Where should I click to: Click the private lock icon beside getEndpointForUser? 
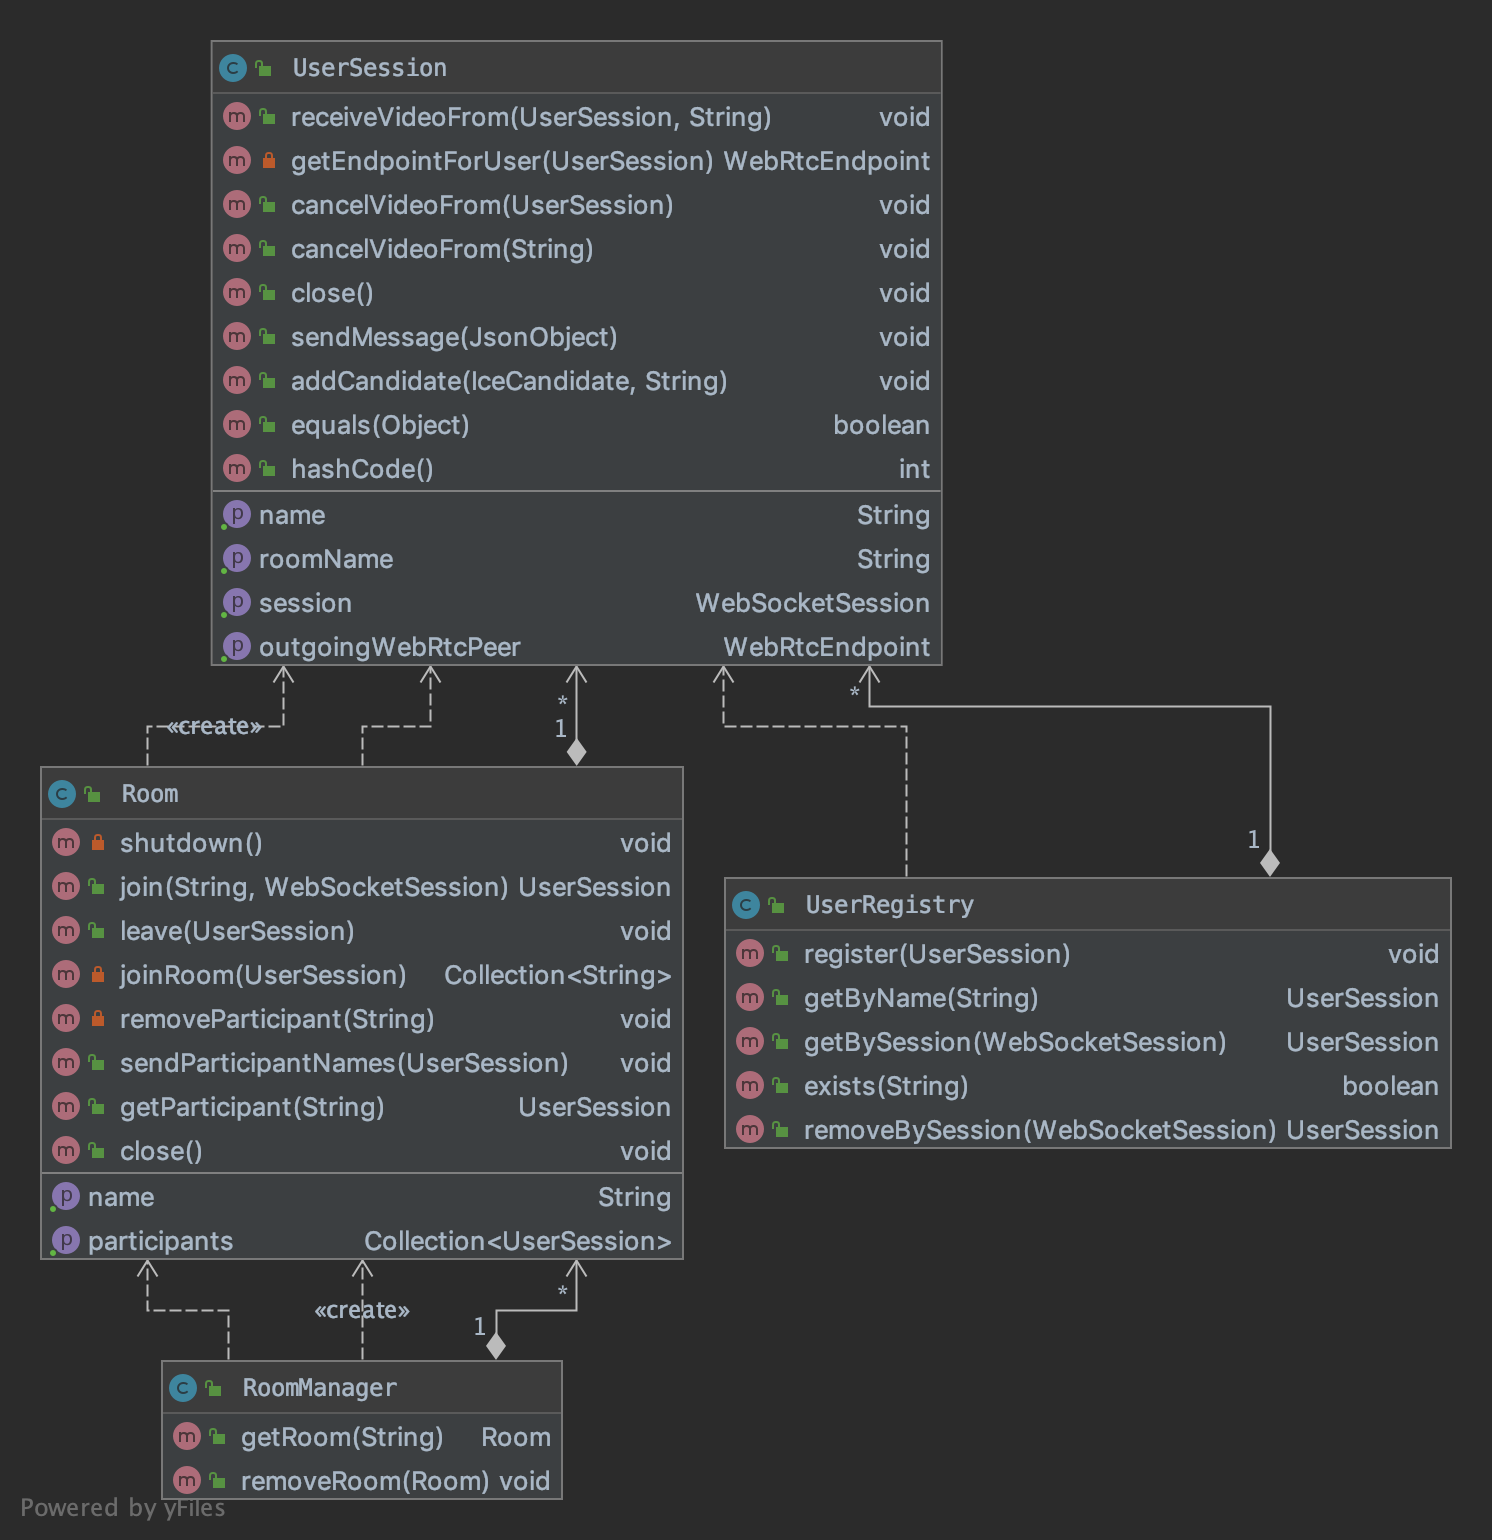(x=268, y=160)
